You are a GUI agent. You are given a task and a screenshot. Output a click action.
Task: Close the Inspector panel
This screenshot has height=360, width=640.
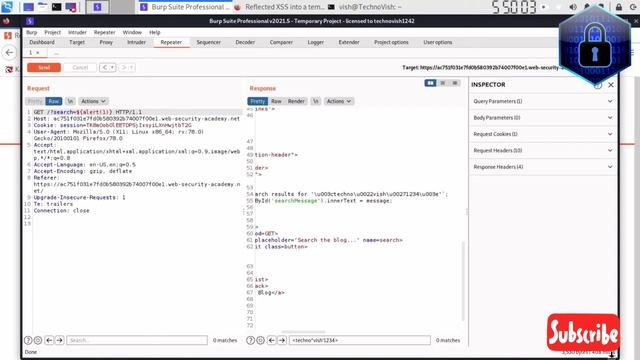(611, 84)
